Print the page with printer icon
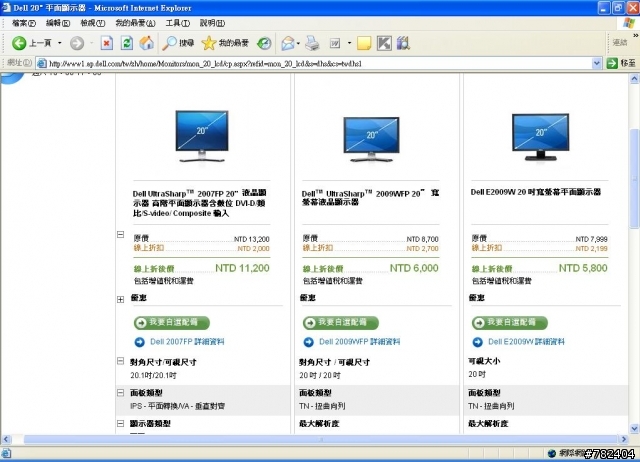640x462 pixels. (x=312, y=43)
